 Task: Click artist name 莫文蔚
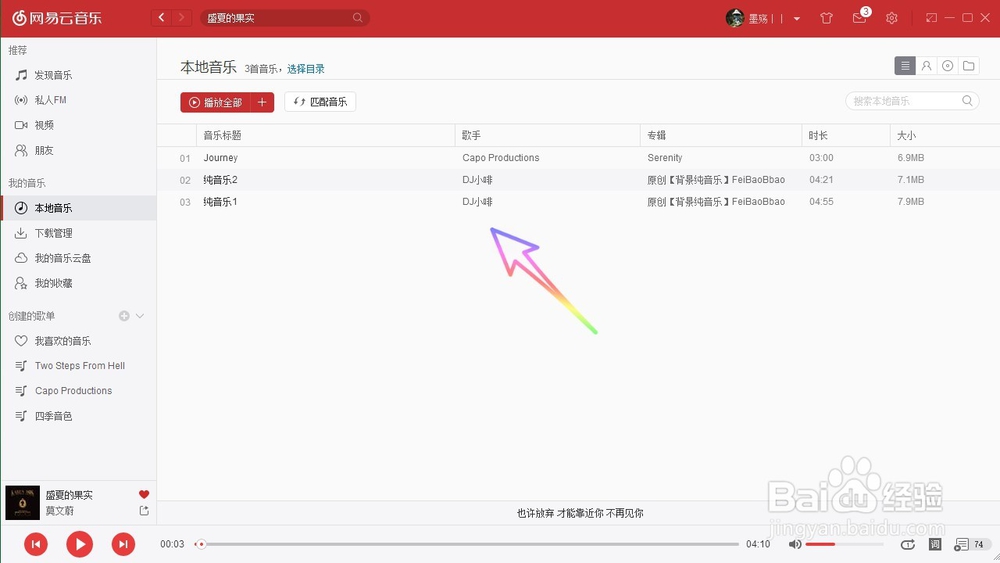[x=59, y=511]
